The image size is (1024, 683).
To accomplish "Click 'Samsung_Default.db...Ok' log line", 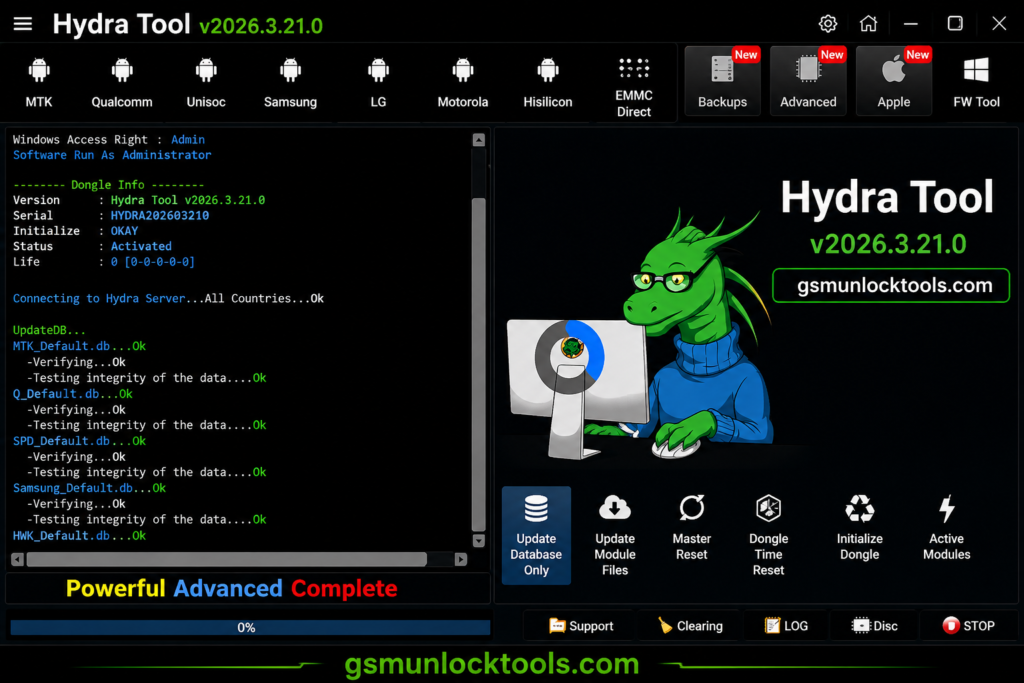I will click(x=89, y=488).
